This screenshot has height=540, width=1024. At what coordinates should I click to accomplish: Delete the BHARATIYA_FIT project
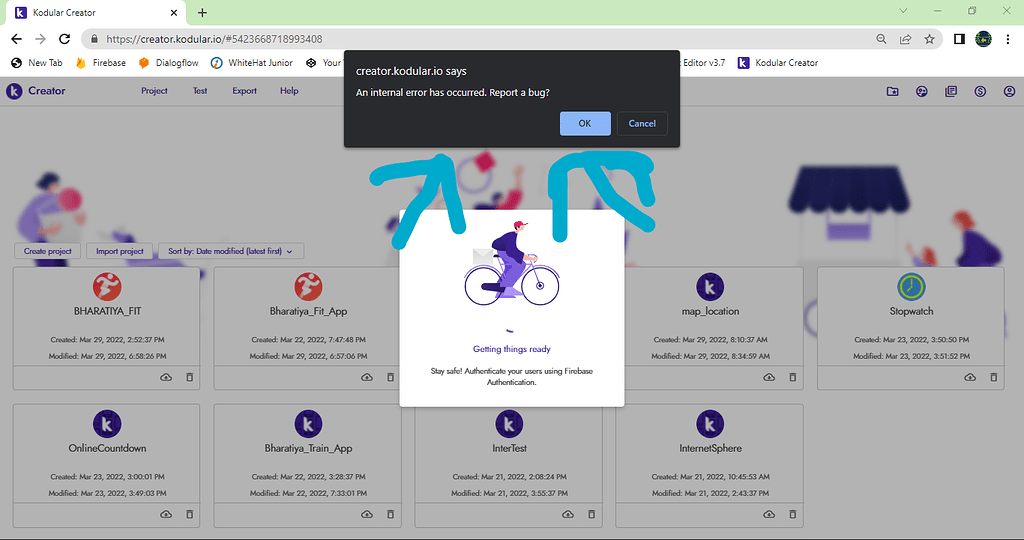point(189,377)
